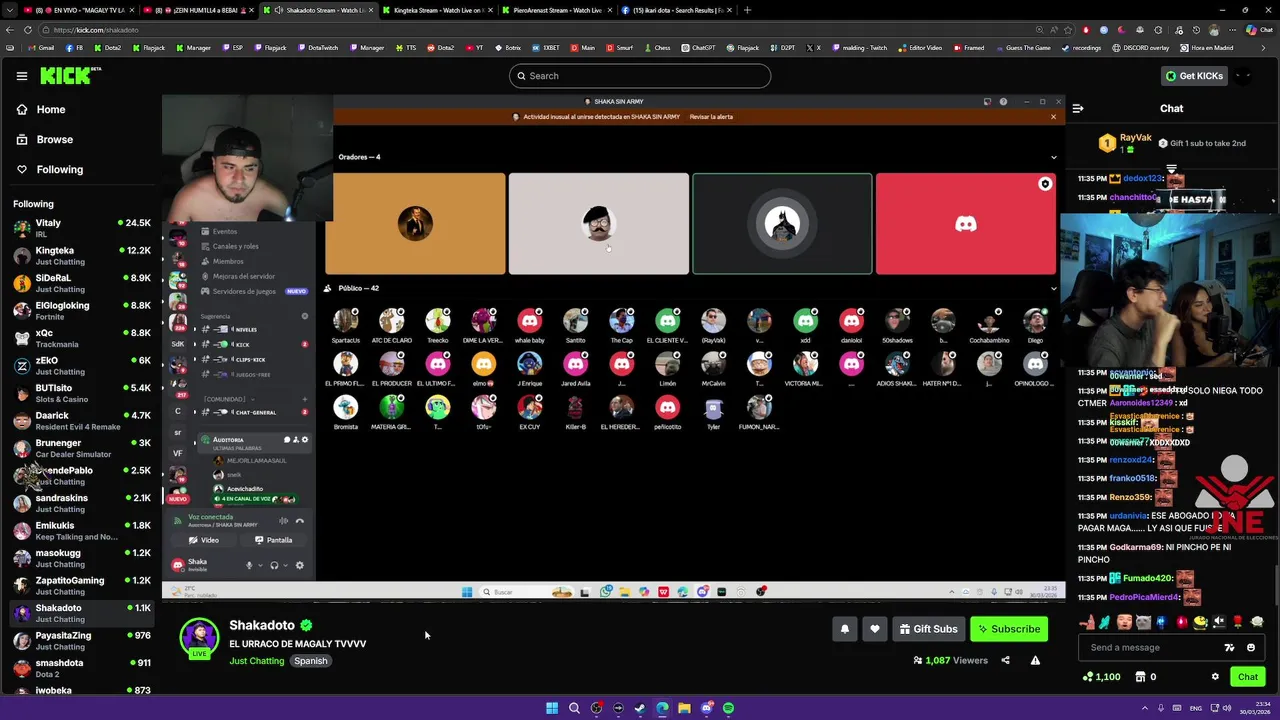This screenshot has width=1280, height=720.
Task: Open Browse in Kick sidebar
Action: pos(55,140)
